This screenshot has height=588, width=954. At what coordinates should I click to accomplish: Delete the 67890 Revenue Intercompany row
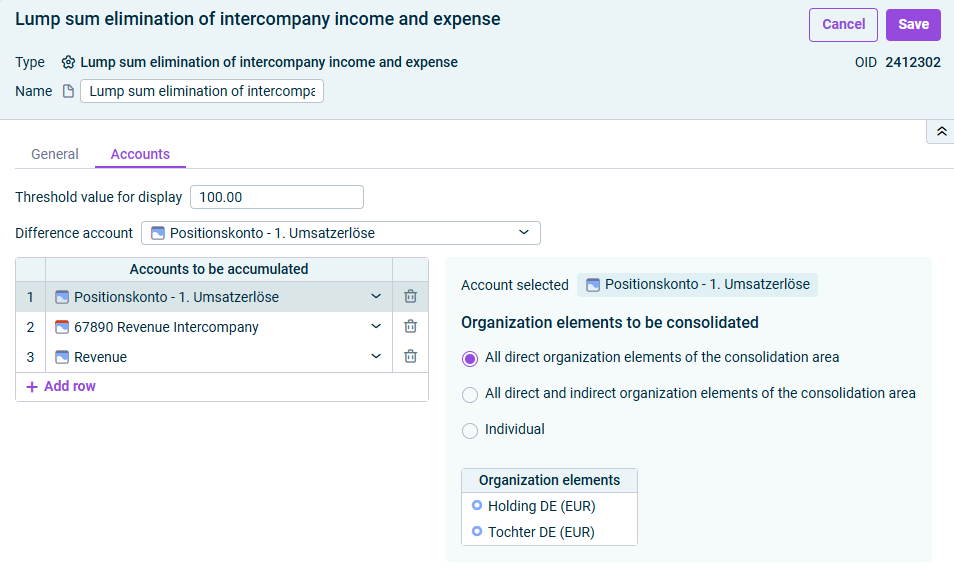pyautogui.click(x=411, y=326)
